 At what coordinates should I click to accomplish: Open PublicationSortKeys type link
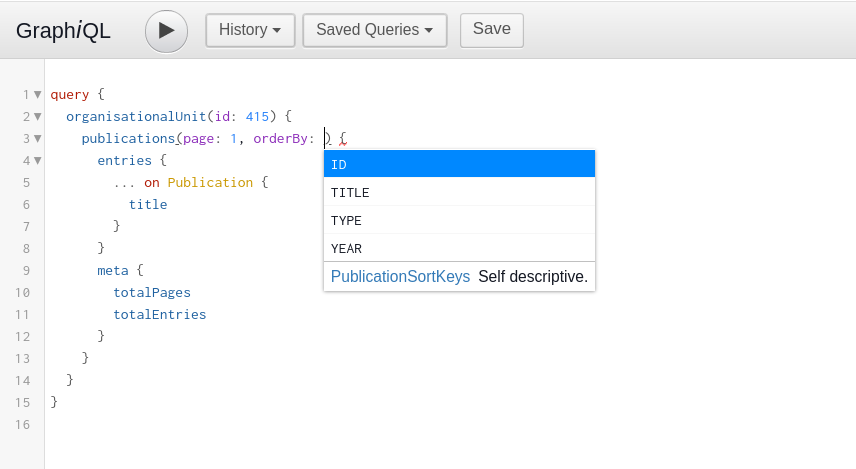400,276
